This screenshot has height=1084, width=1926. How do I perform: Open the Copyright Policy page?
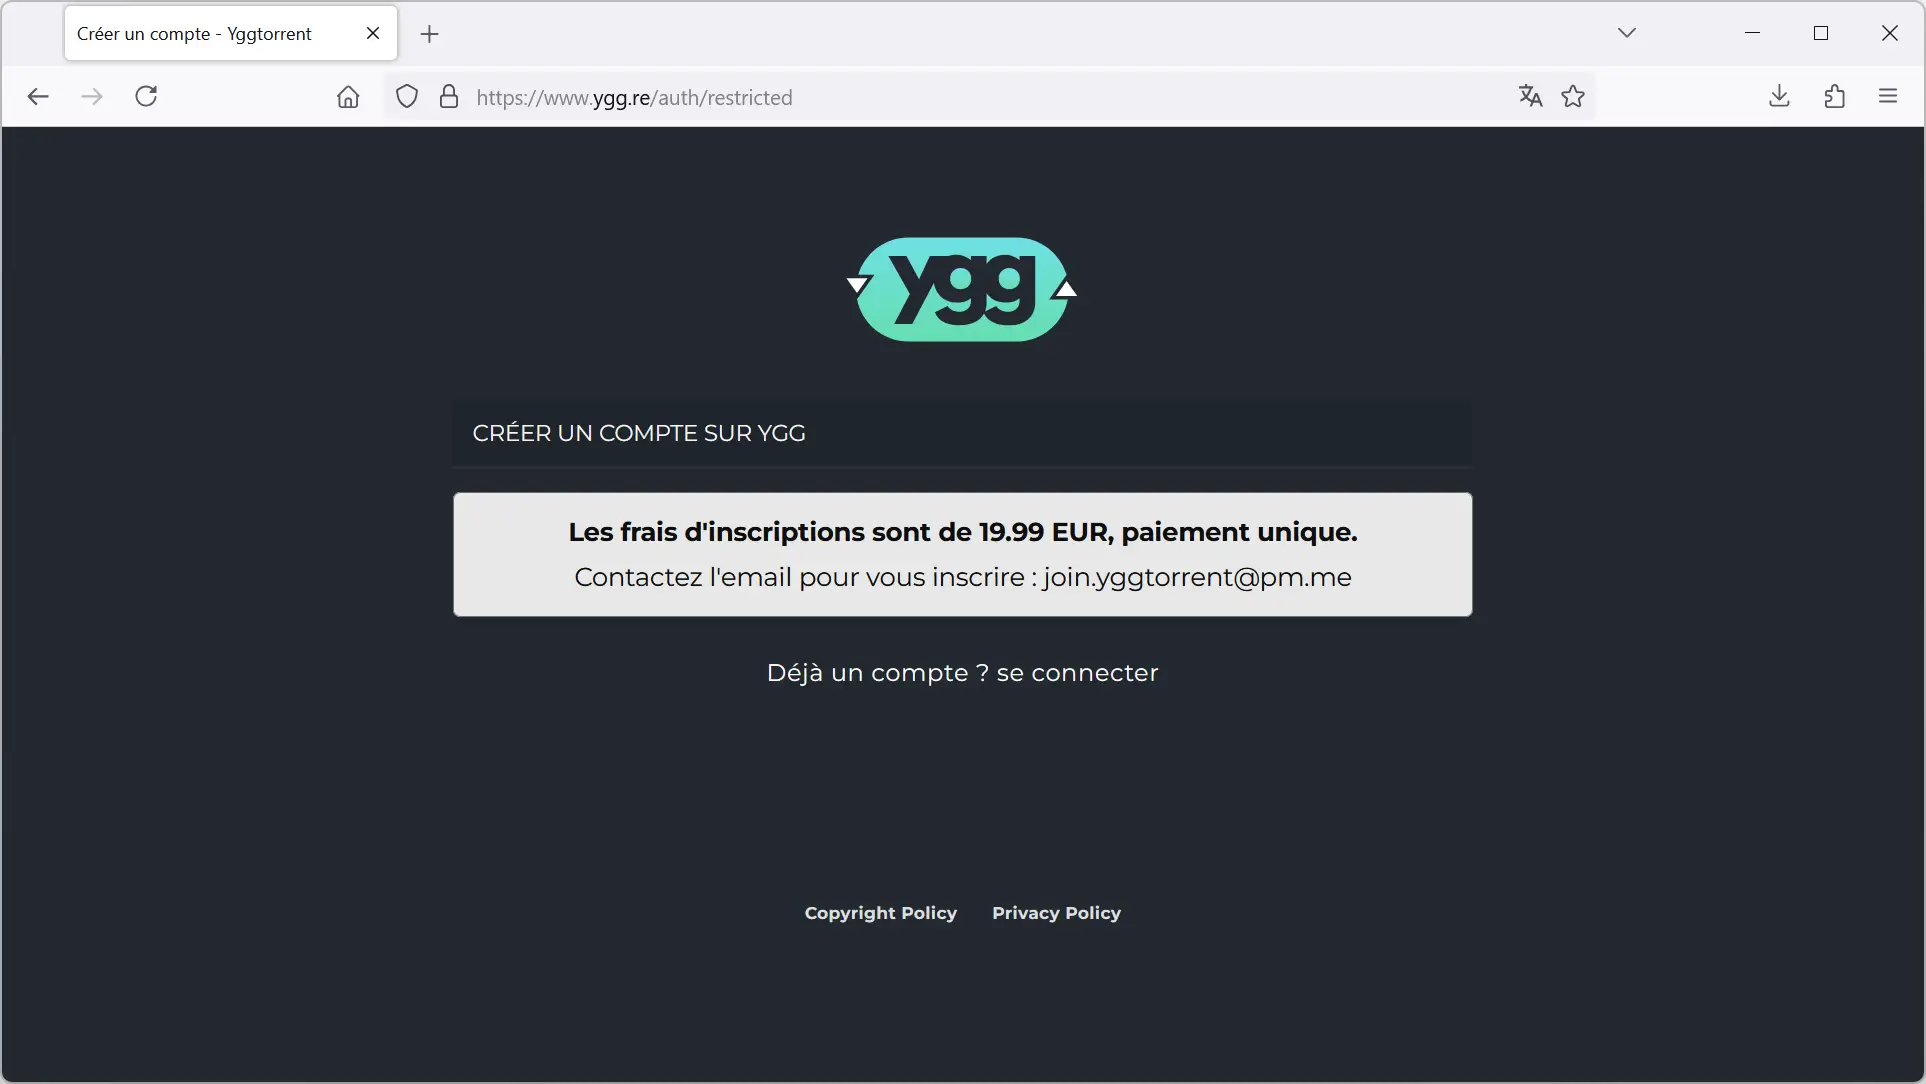click(881, 911)
